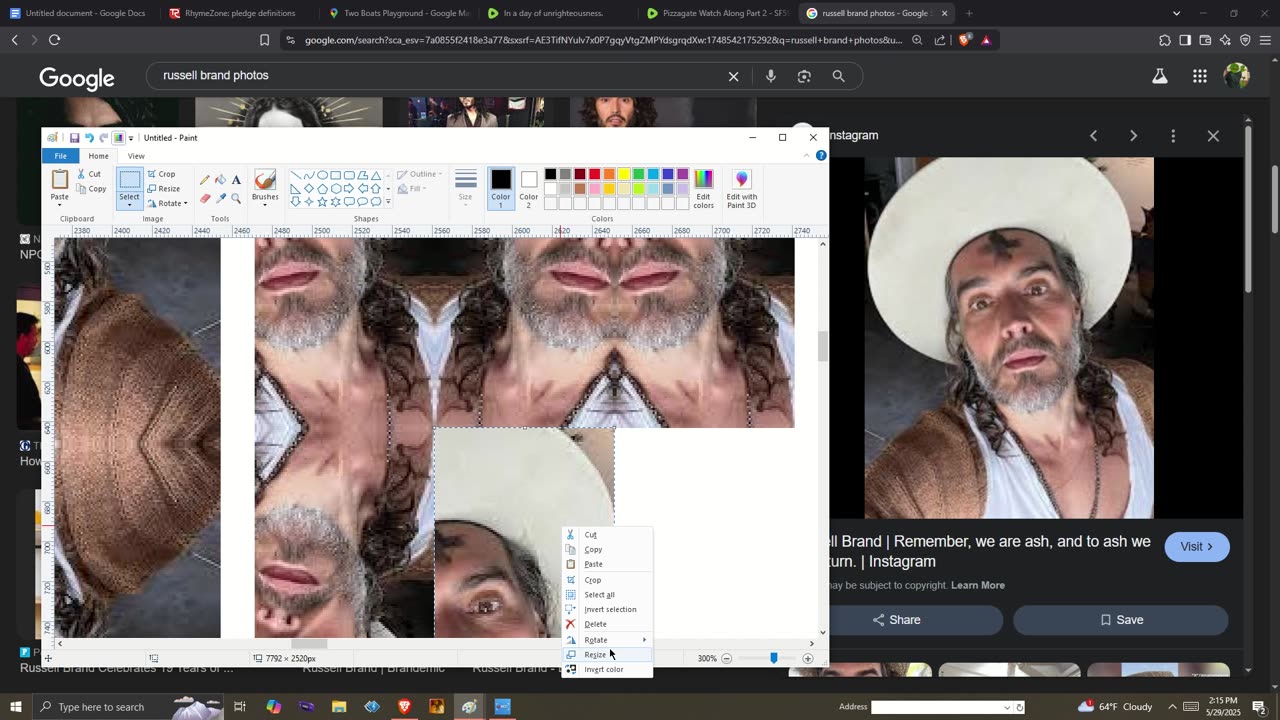Customize Quick Access Toolbar dropdown
The height and width of the screenshot is (720, 1280).
[x=130, y=138]
